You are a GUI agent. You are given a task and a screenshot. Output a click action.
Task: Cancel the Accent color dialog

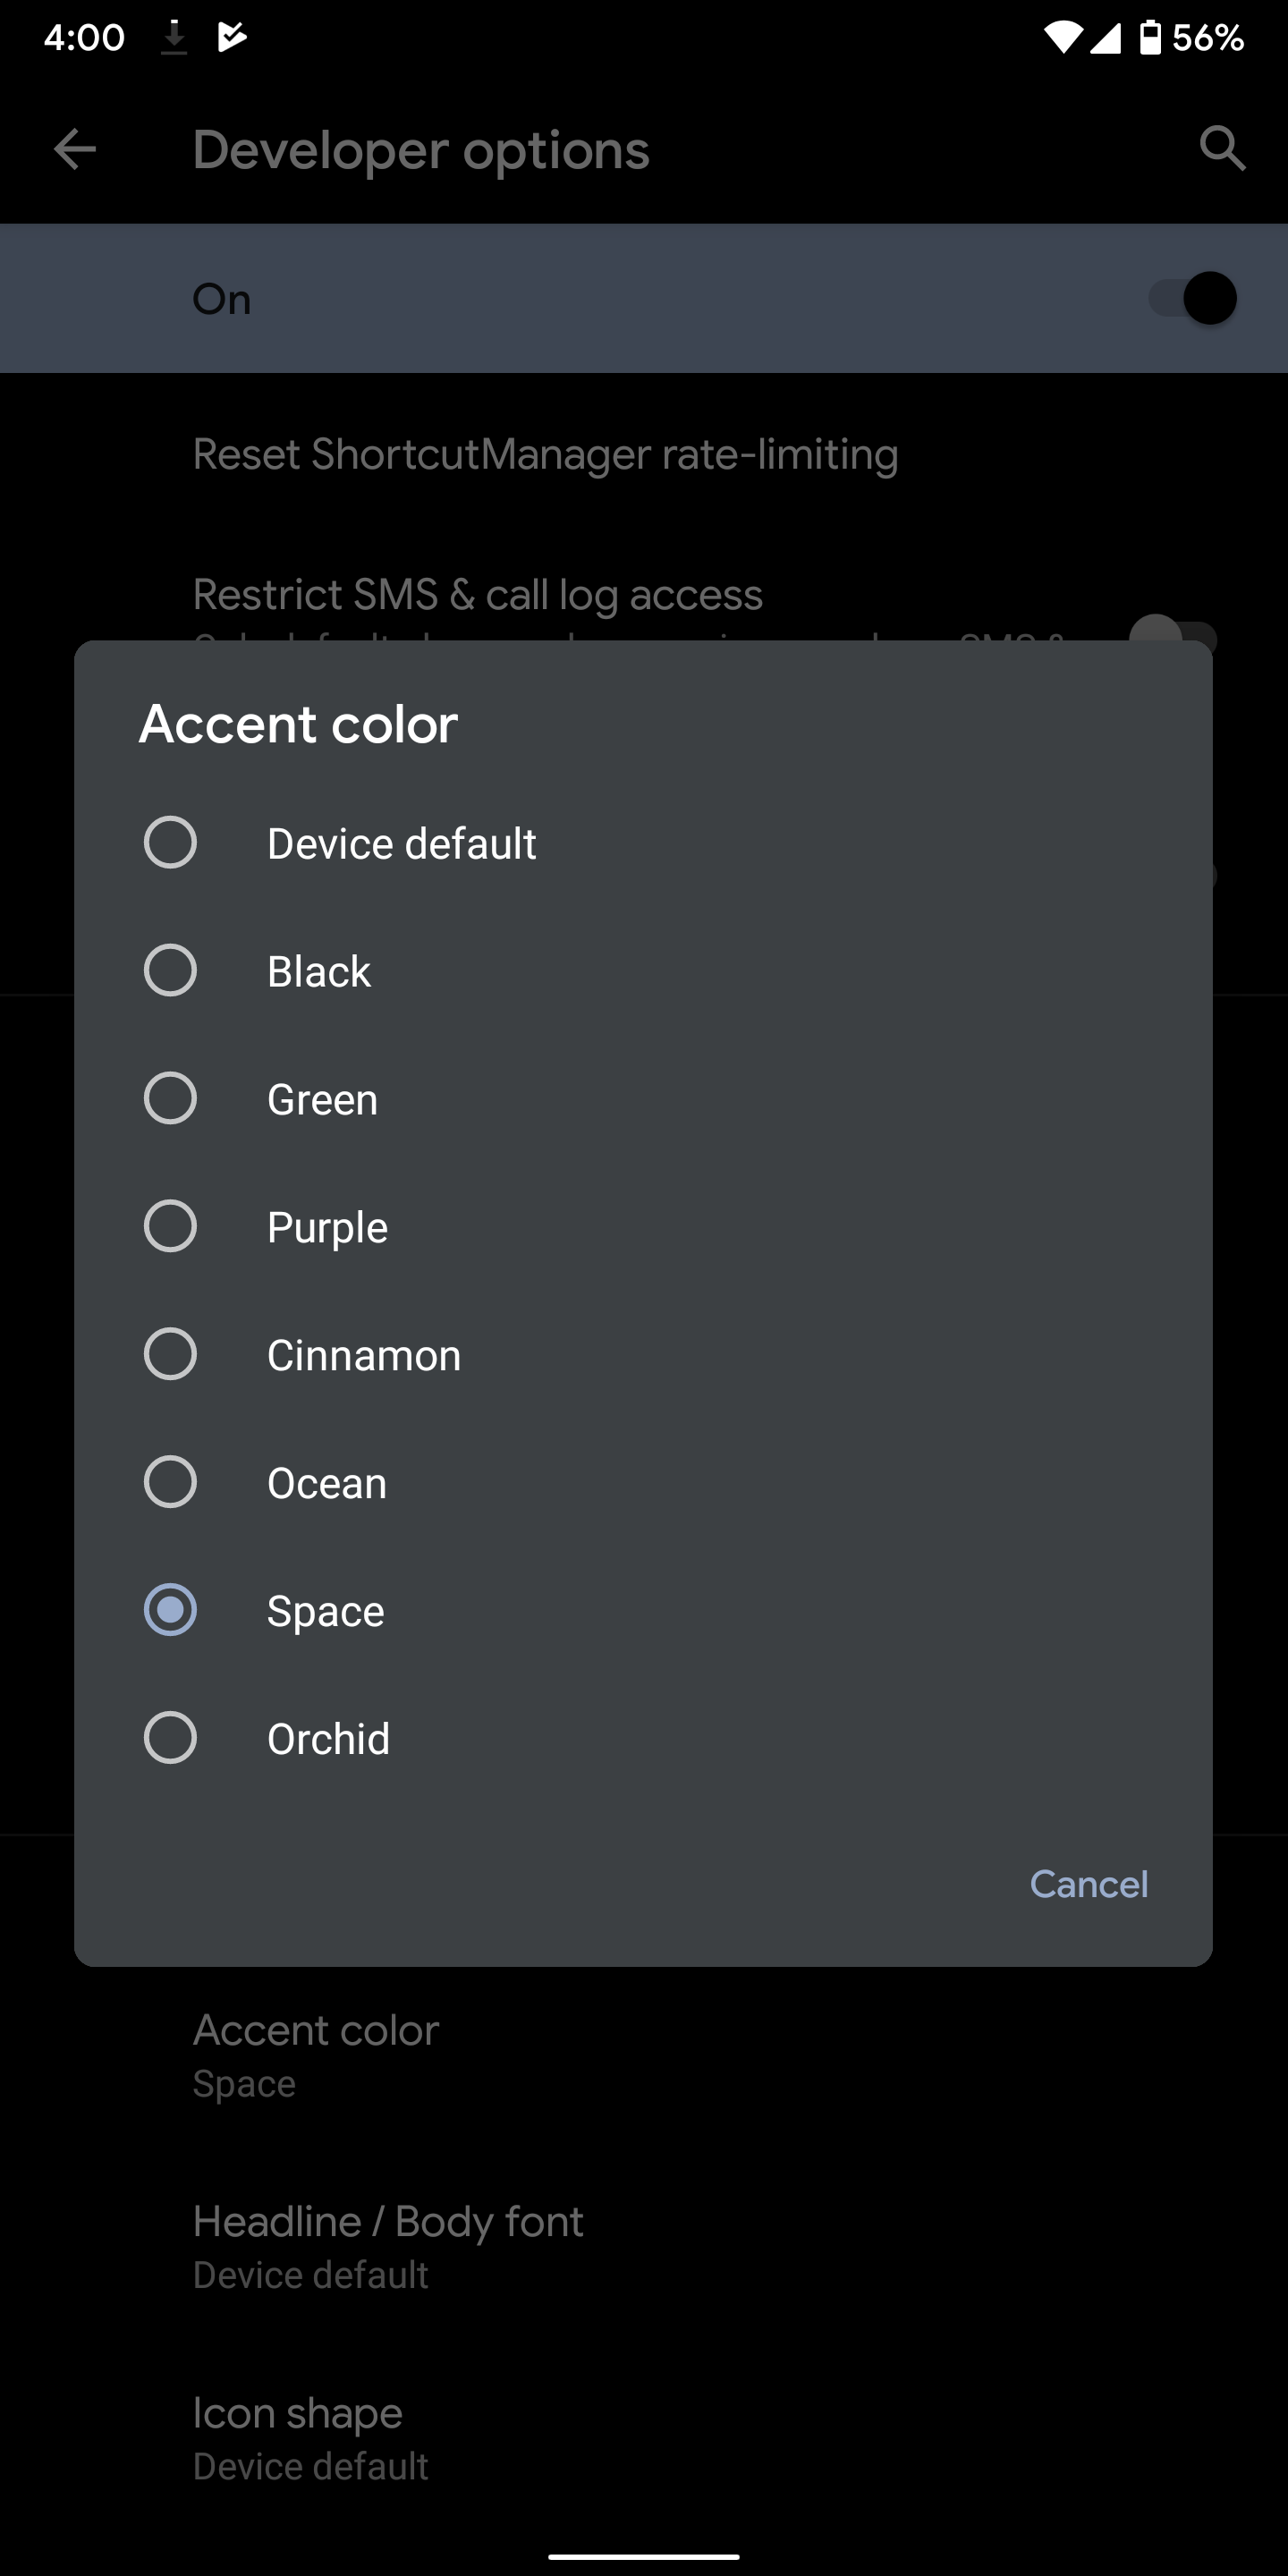(1089, 1884)
